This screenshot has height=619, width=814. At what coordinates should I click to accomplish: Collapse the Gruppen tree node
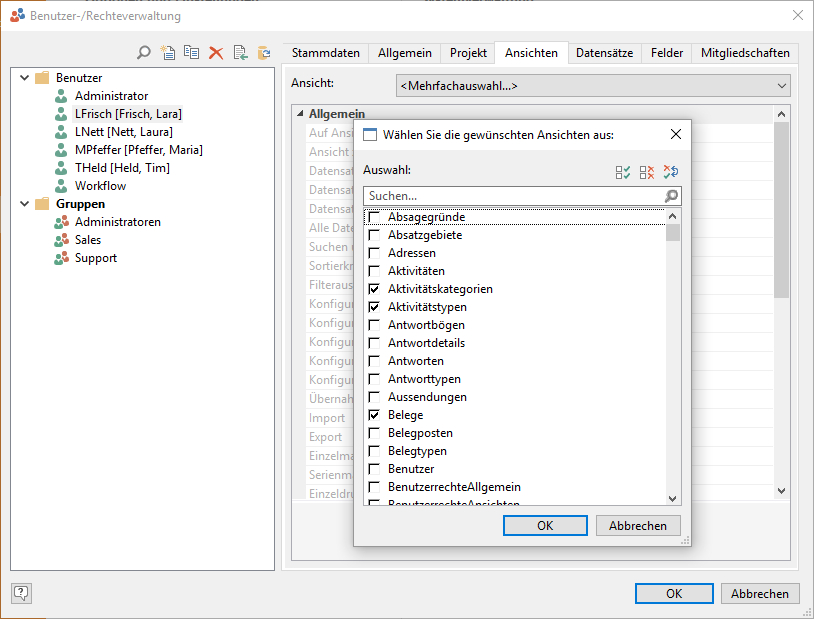pyautogui.click(x=24, y=204)
